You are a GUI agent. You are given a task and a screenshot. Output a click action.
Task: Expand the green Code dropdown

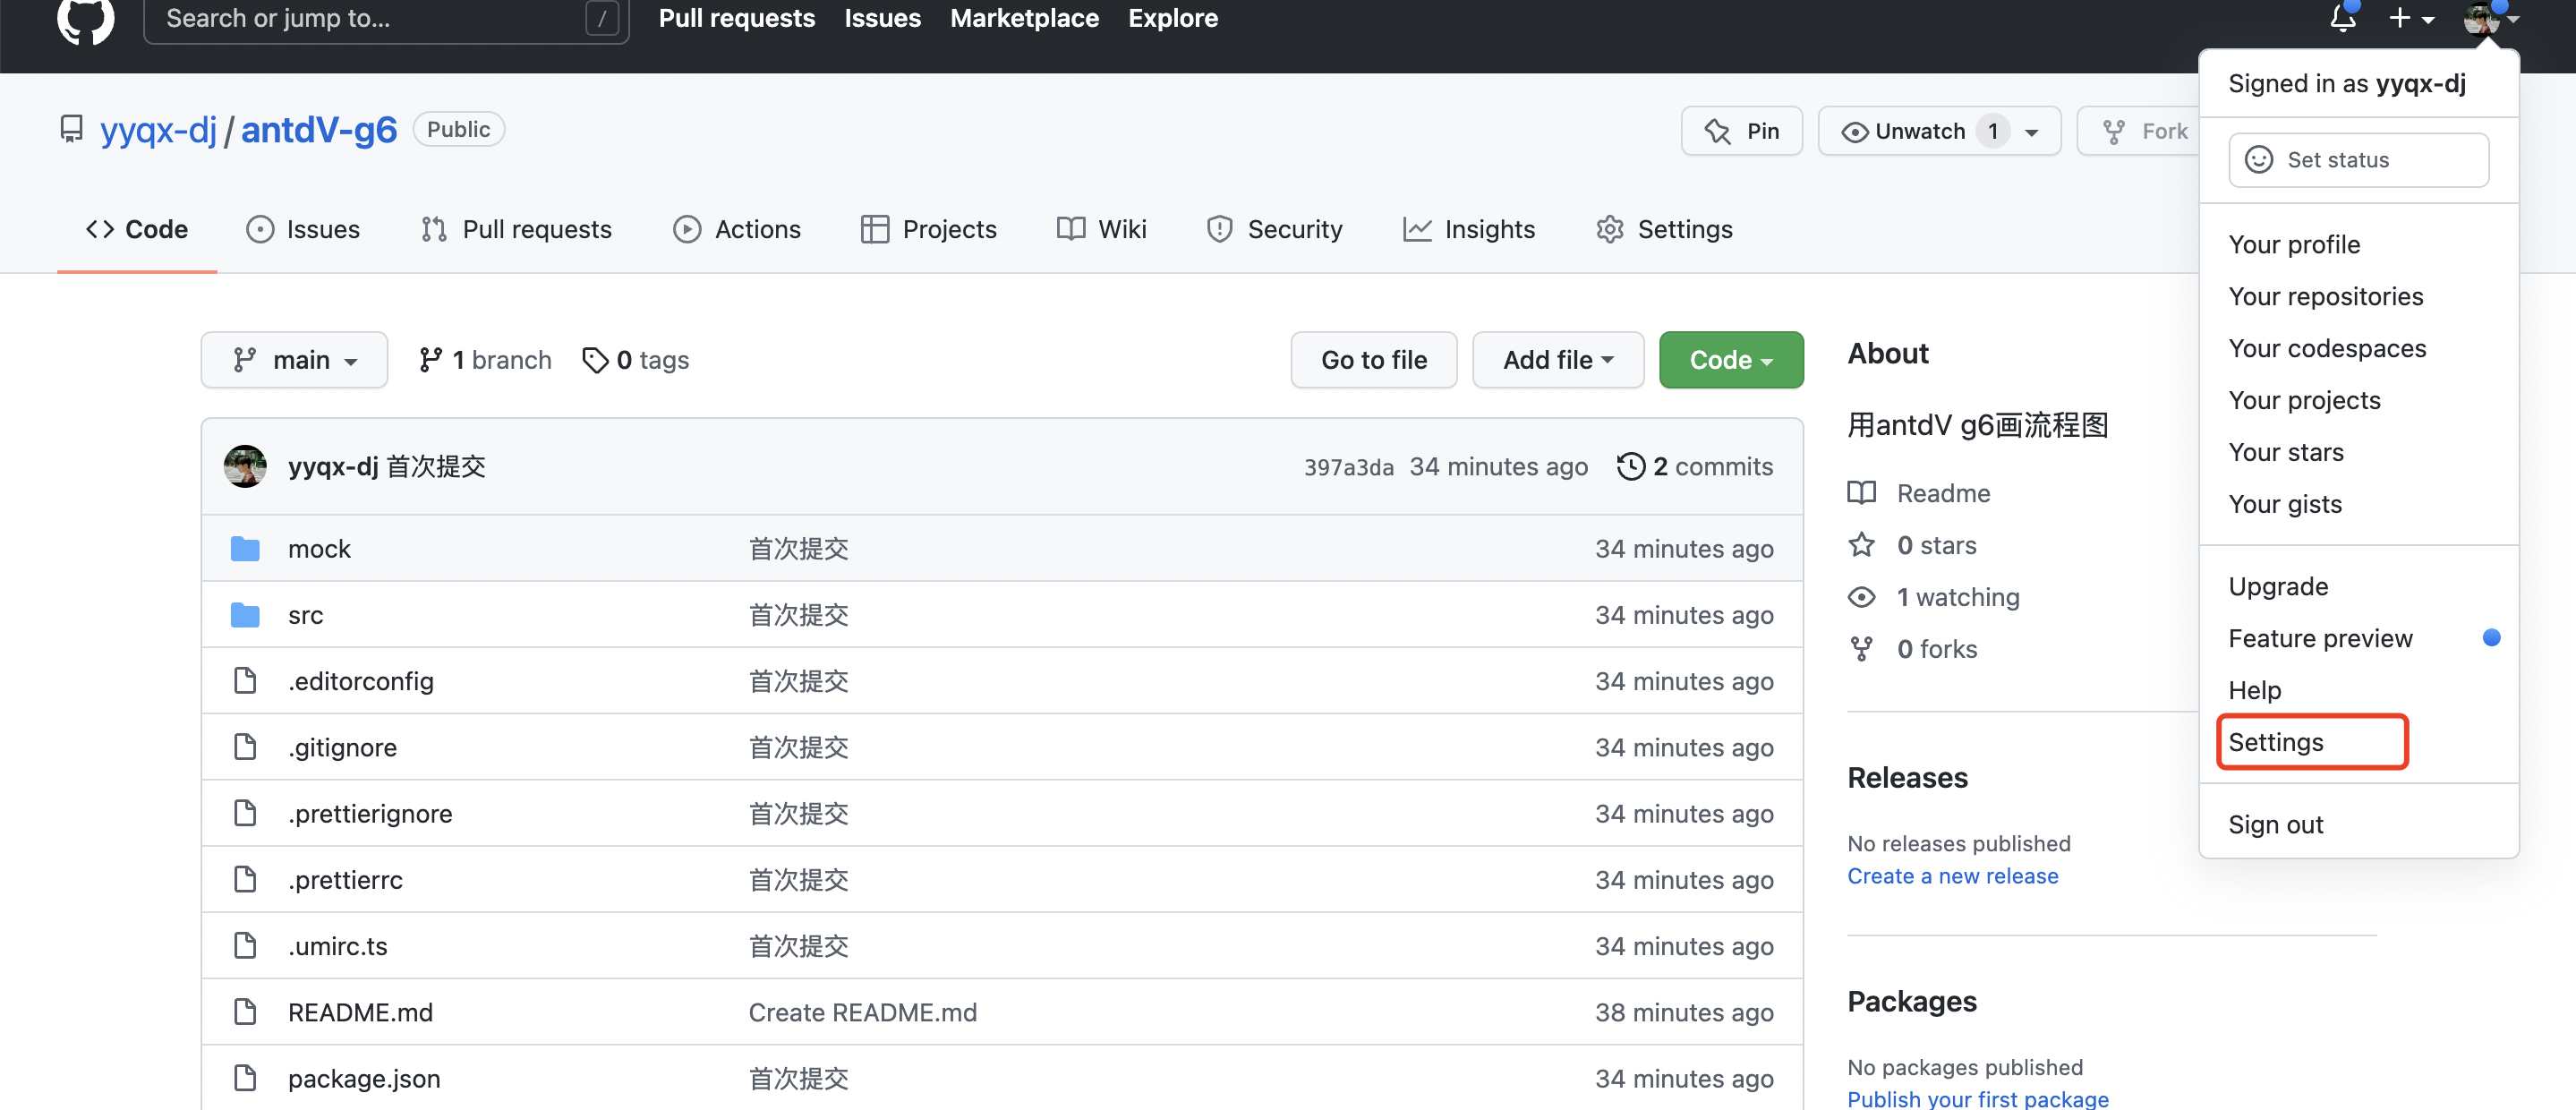pyautogui.click(x=1731, y=360)
